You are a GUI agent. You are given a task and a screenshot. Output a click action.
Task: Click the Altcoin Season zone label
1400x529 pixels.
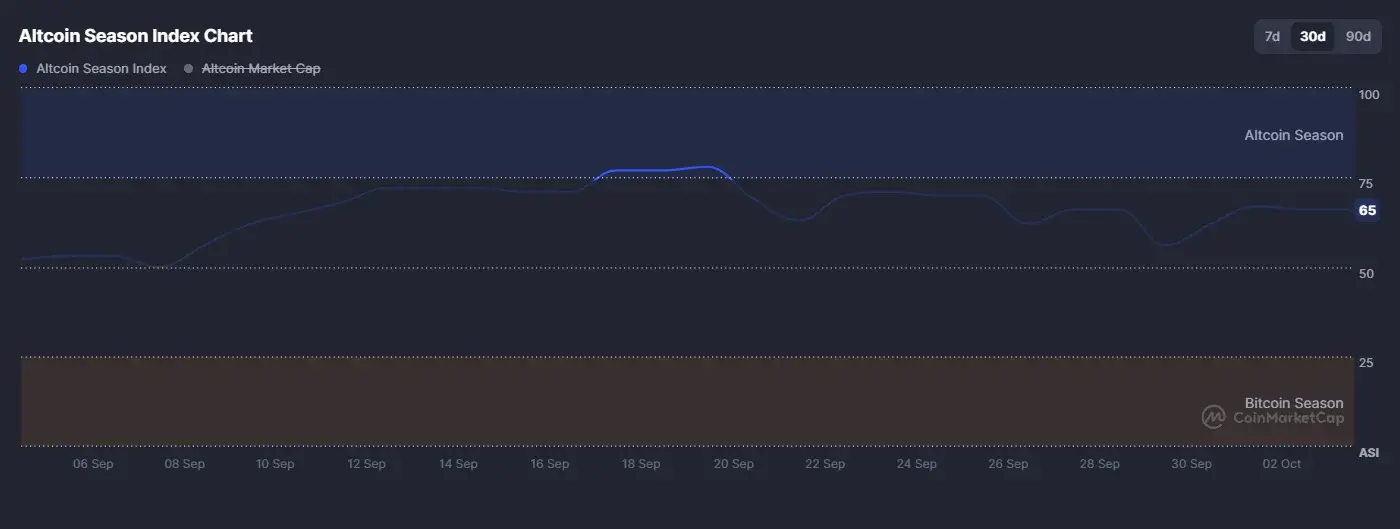point(1293,135)
